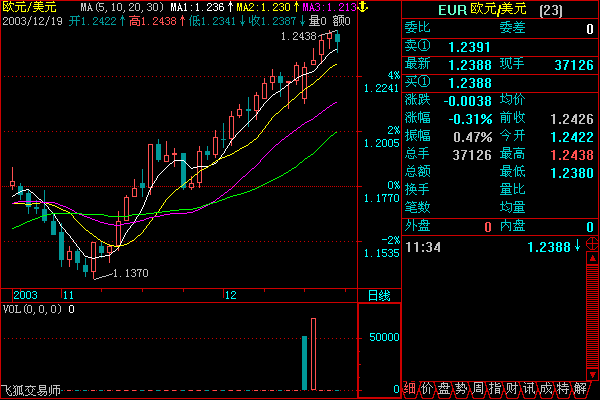Screen dimensions: 600x400
Task: Click the red crosshair circle icon
Action: click(x=592, y=243)
